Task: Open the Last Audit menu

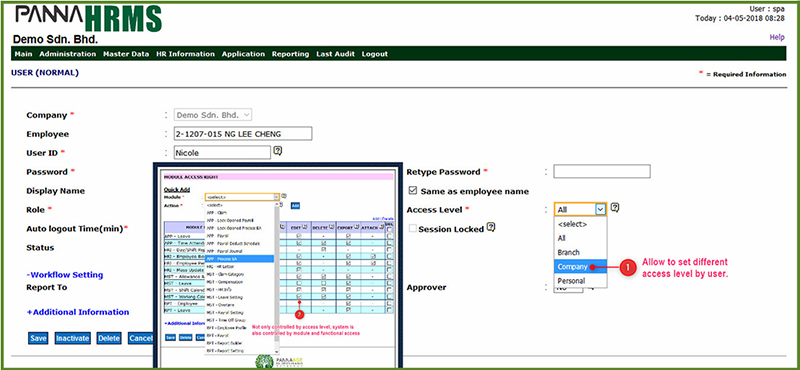Action: point(335,54)
